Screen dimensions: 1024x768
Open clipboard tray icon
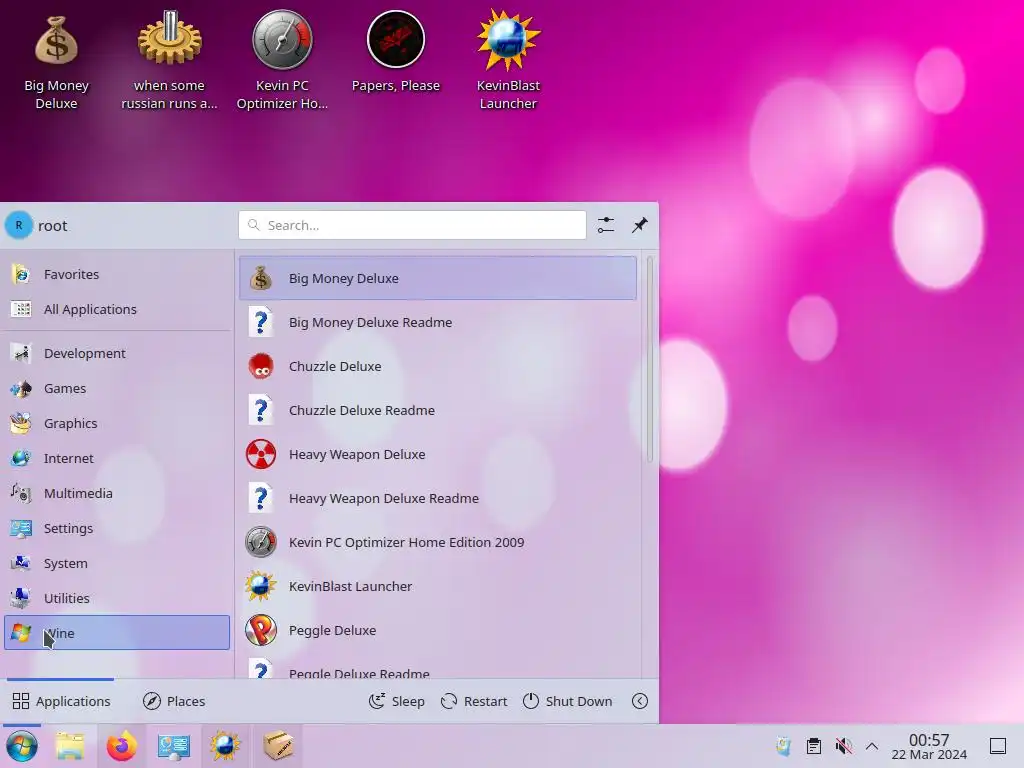click(x=814, y=746)
